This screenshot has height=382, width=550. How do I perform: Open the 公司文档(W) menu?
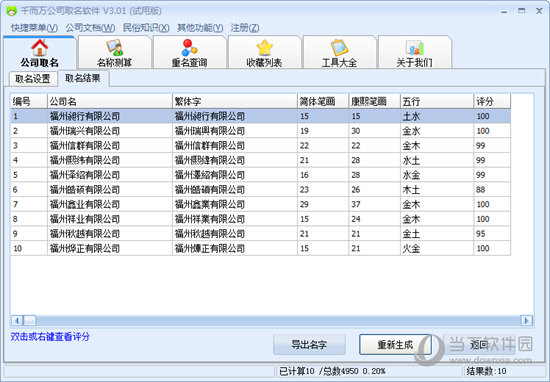pyautogui.click(x=90, y=28)
